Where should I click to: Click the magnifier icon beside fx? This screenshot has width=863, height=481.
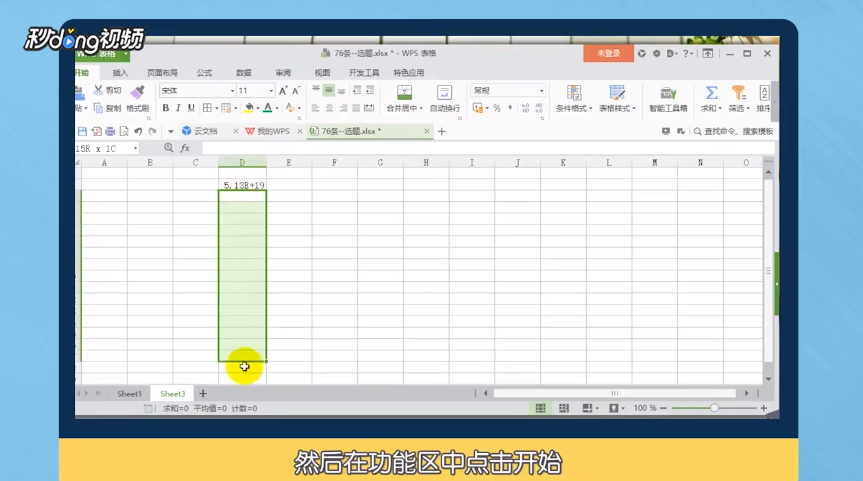(x=168, y=147)
